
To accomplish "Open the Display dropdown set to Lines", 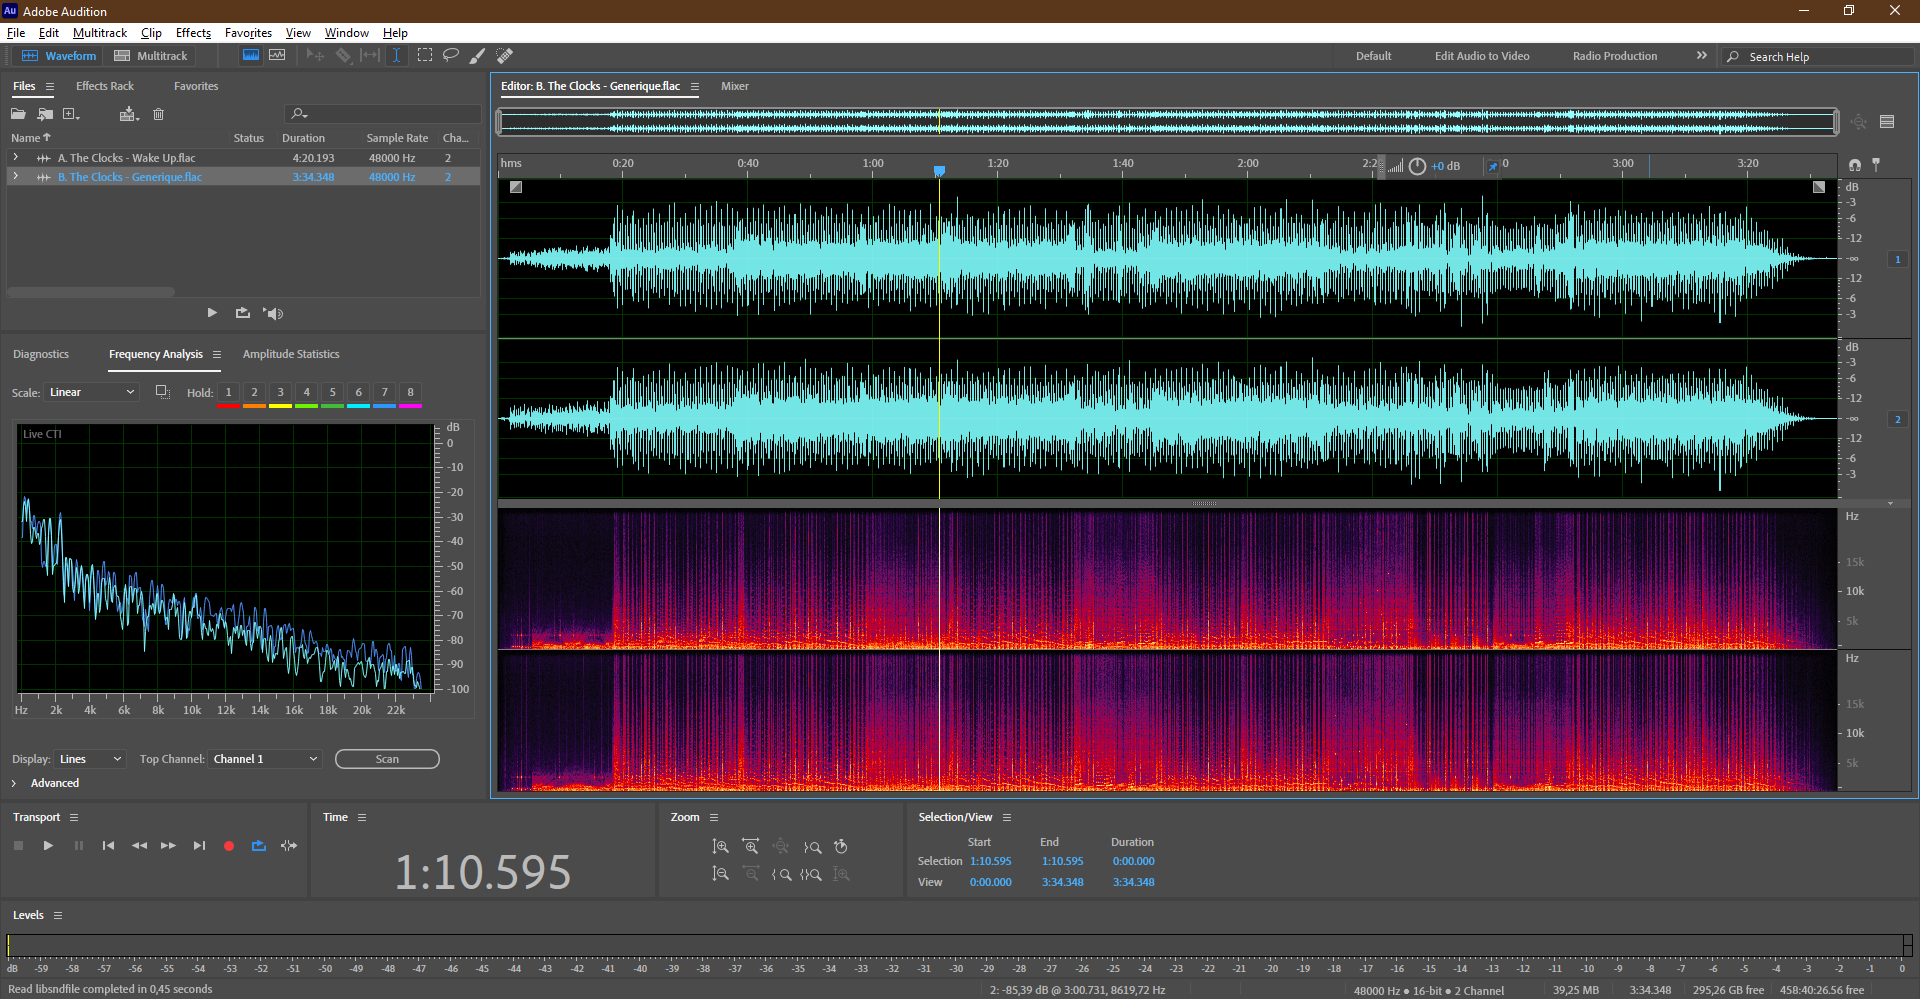I will [x=90, y=759].
